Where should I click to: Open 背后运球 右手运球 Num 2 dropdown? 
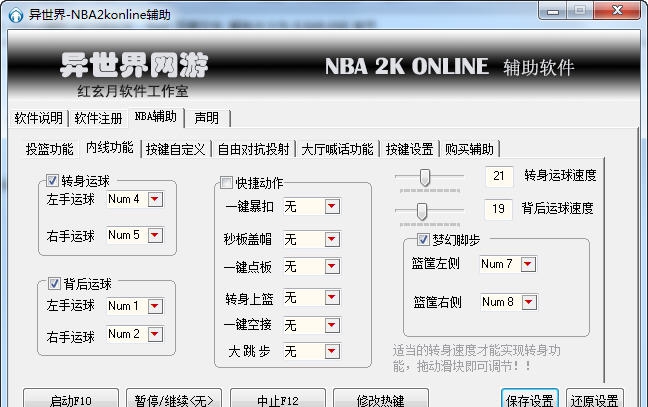155,334
